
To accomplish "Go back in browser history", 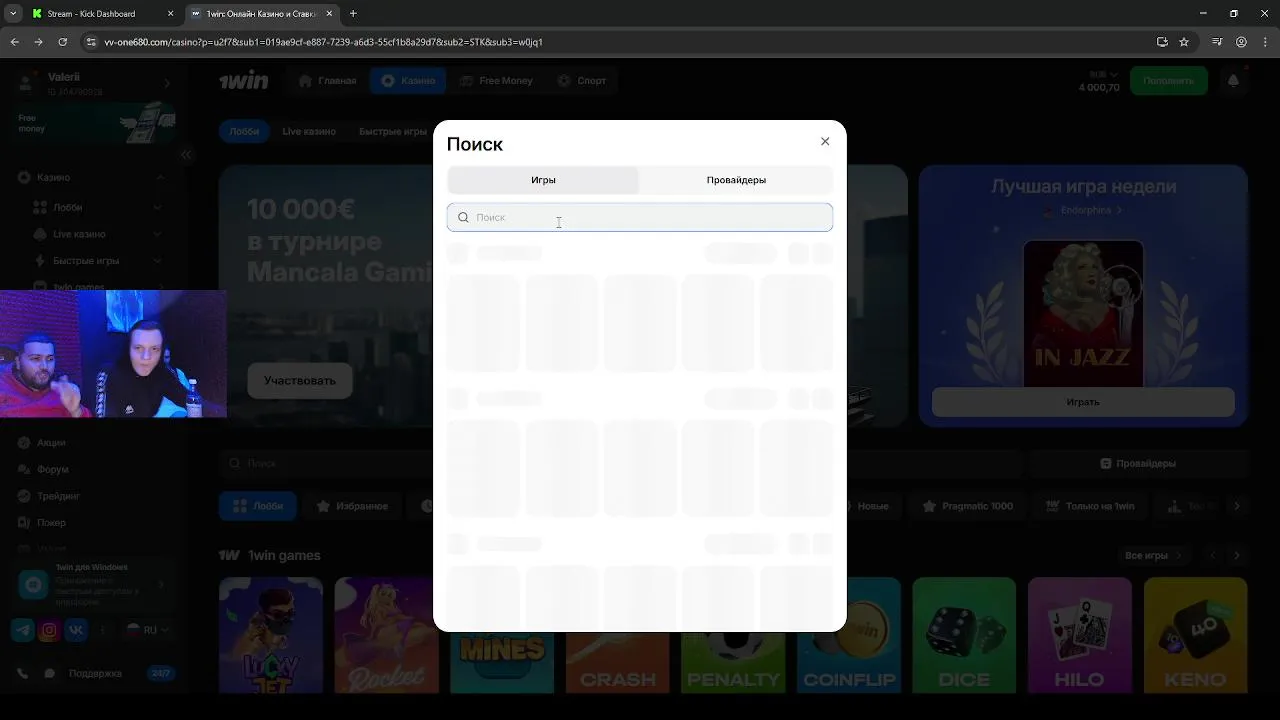I will 15,42.
